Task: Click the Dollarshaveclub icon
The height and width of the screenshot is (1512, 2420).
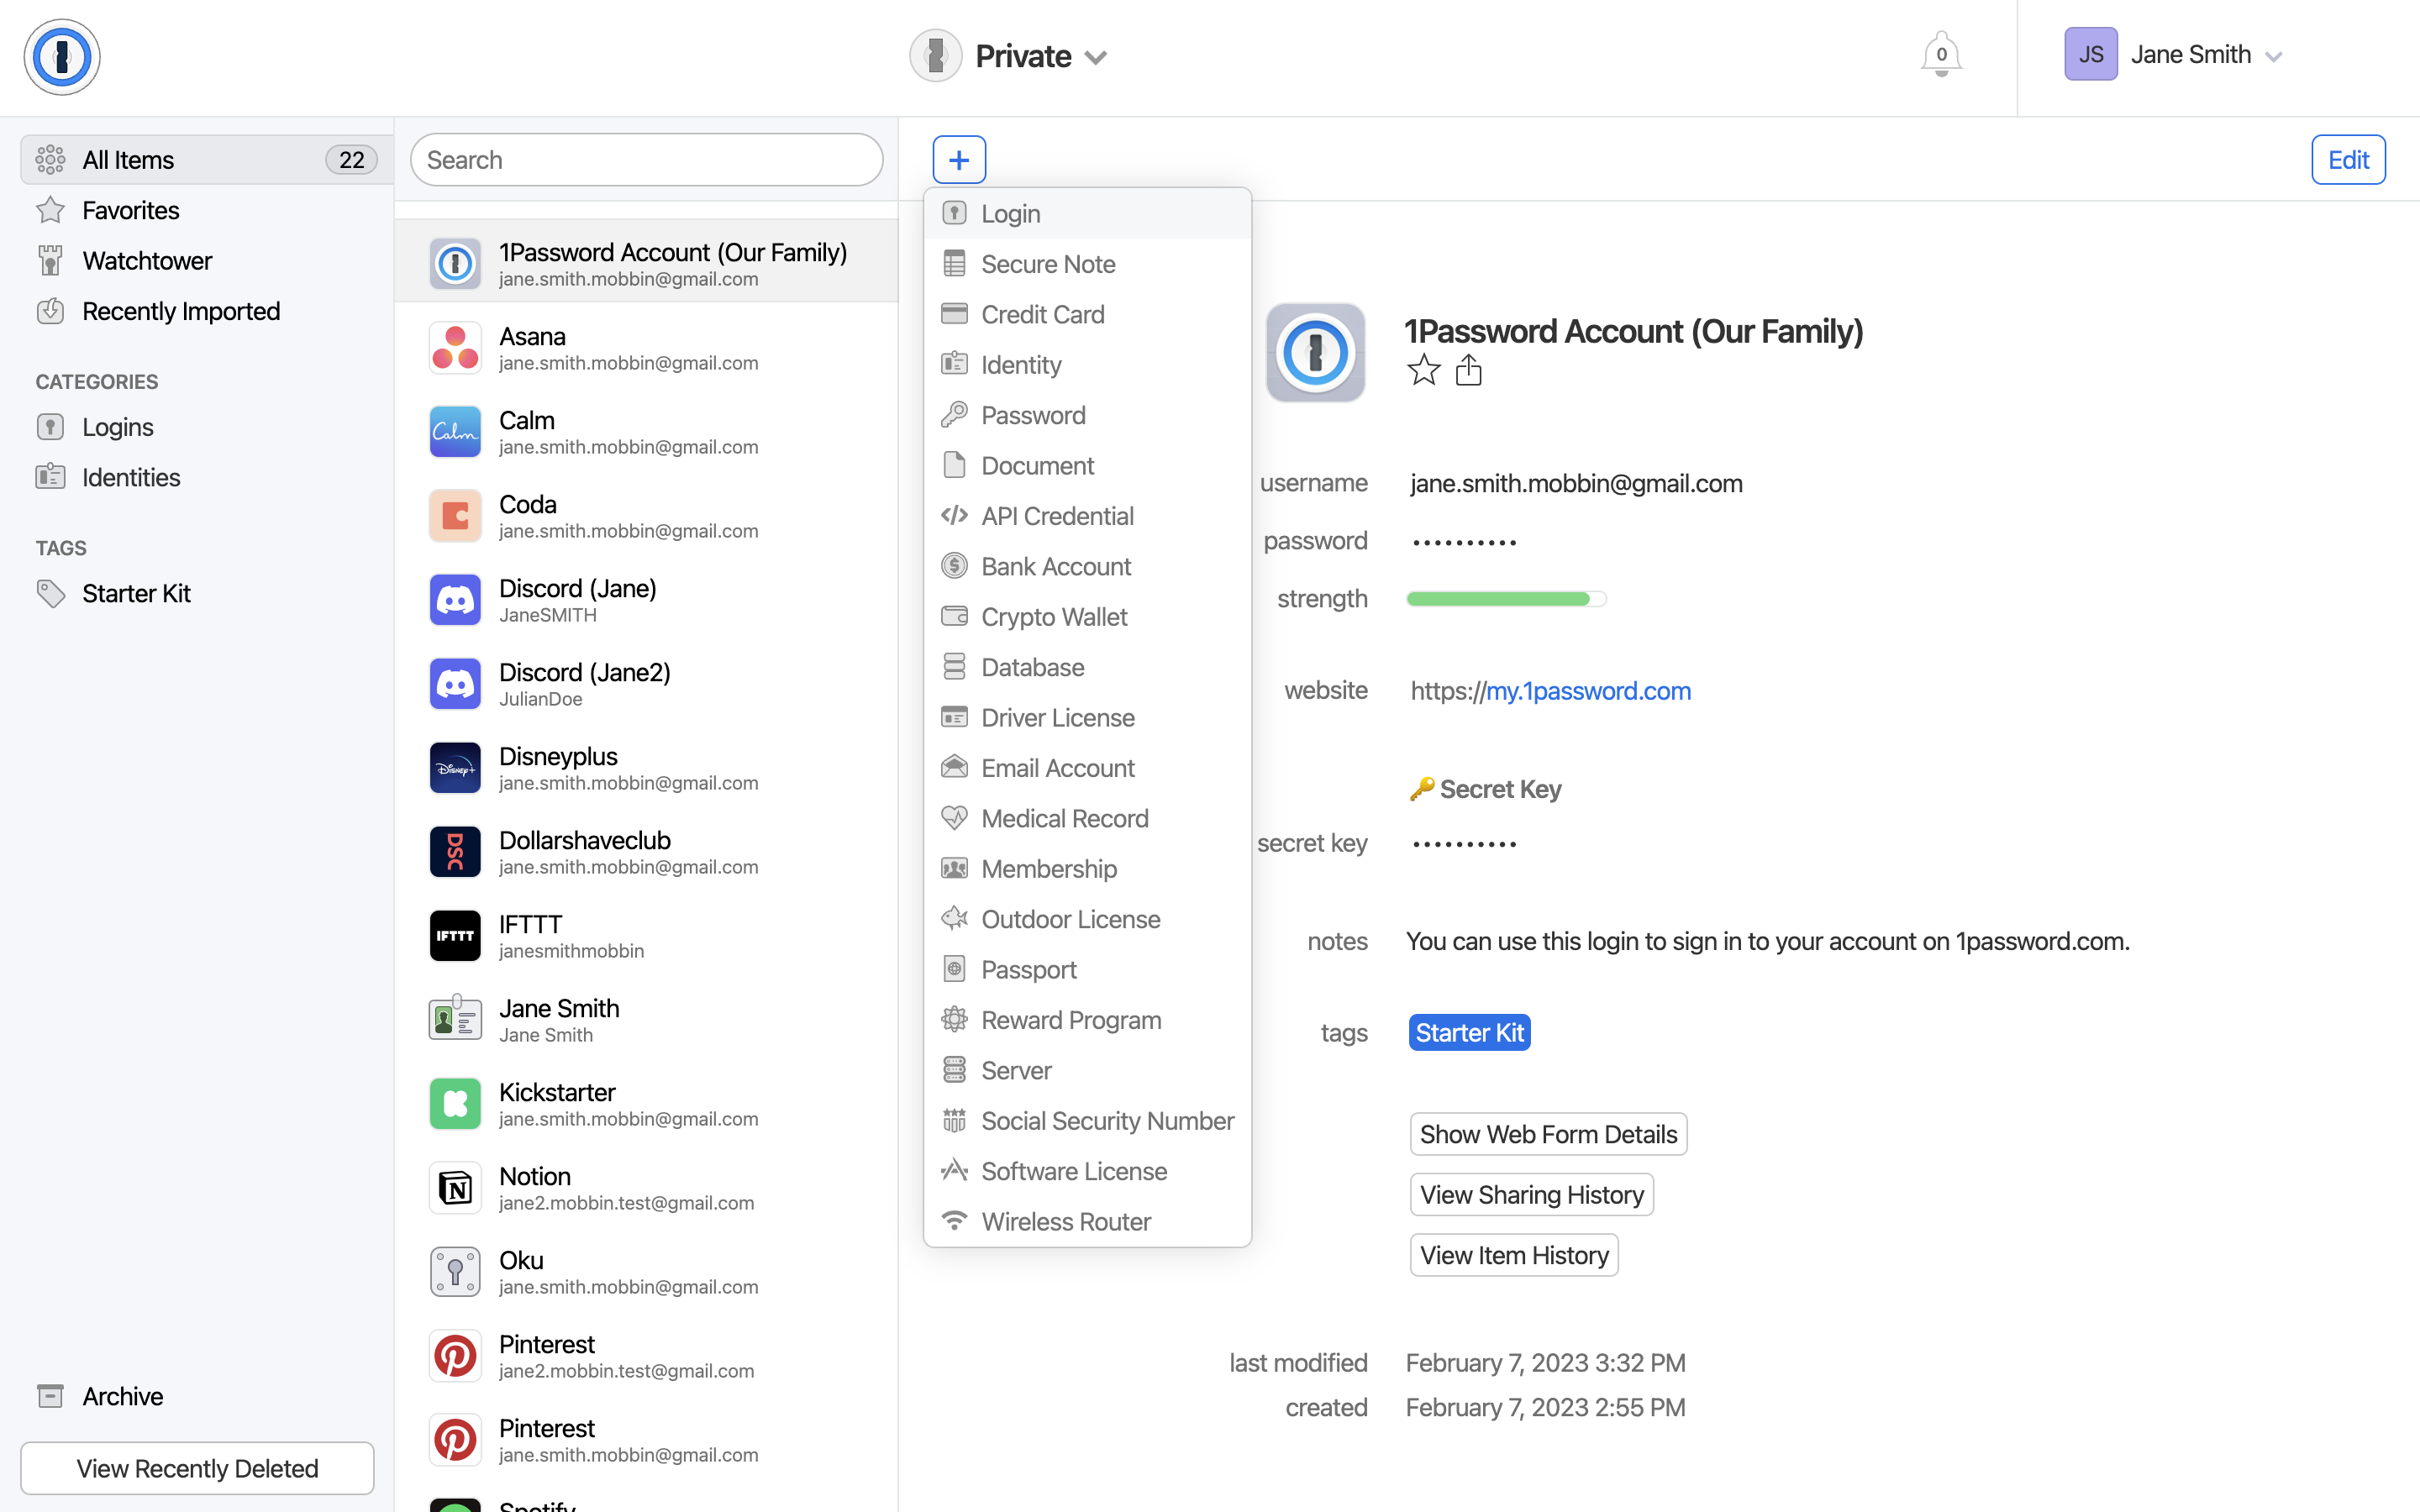Action: click(455, 852)
